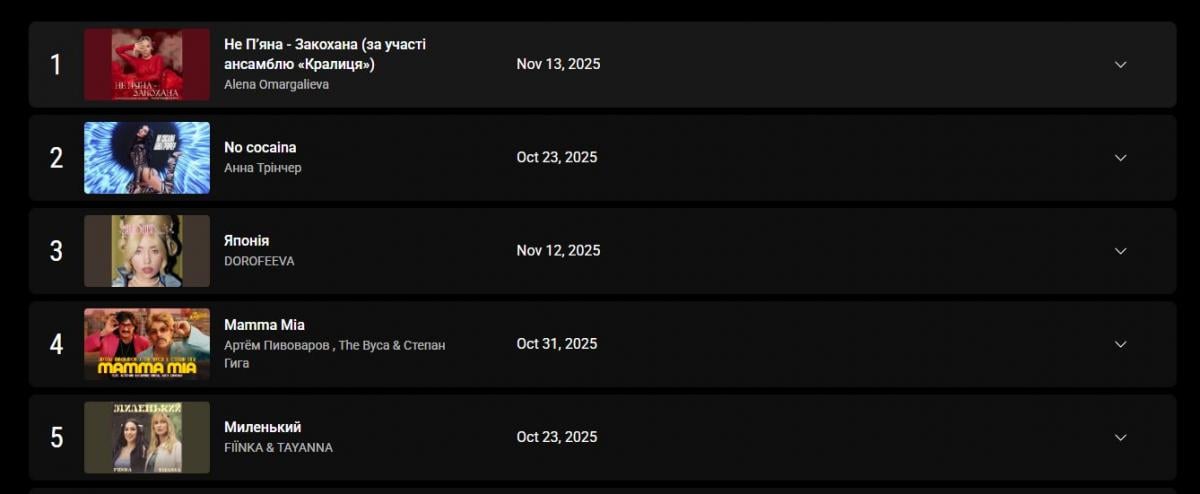Open artist Alena Omargalieva
Viewport: 1200px width, 494px height.
pyautogui.click(x=276, y=85)
